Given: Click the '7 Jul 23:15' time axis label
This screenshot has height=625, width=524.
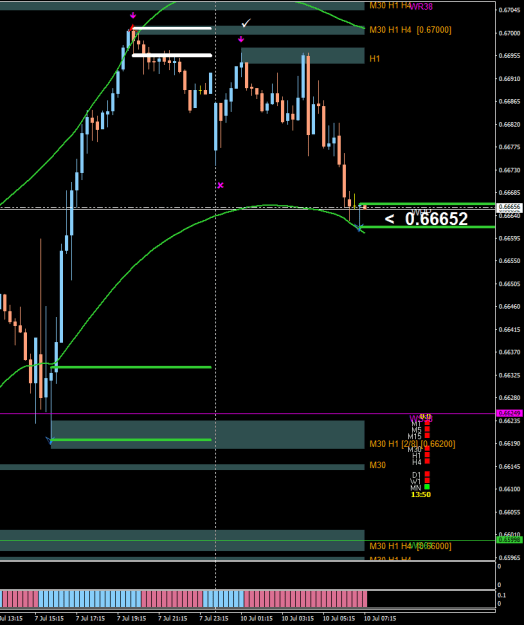Looking at the screenshot, I should (x=214, y=619).
